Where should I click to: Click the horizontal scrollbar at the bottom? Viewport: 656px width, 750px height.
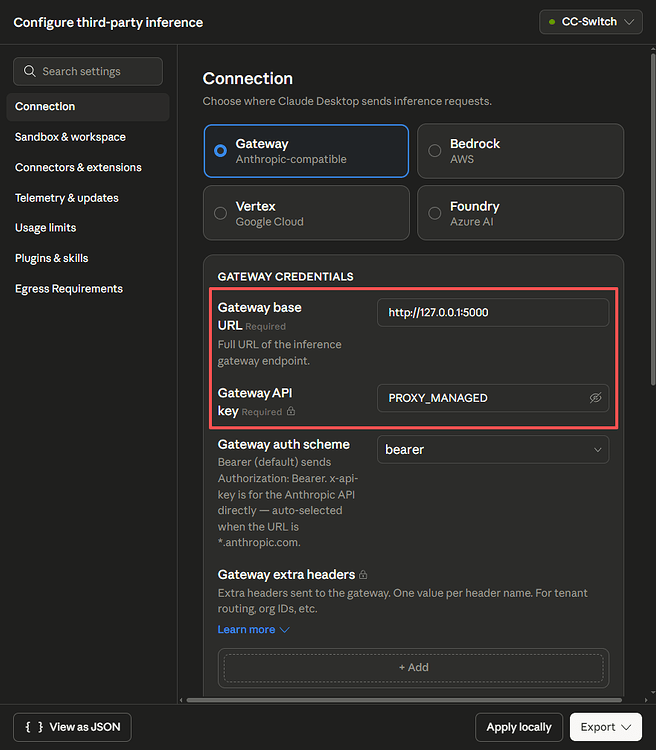pos(404,700)
